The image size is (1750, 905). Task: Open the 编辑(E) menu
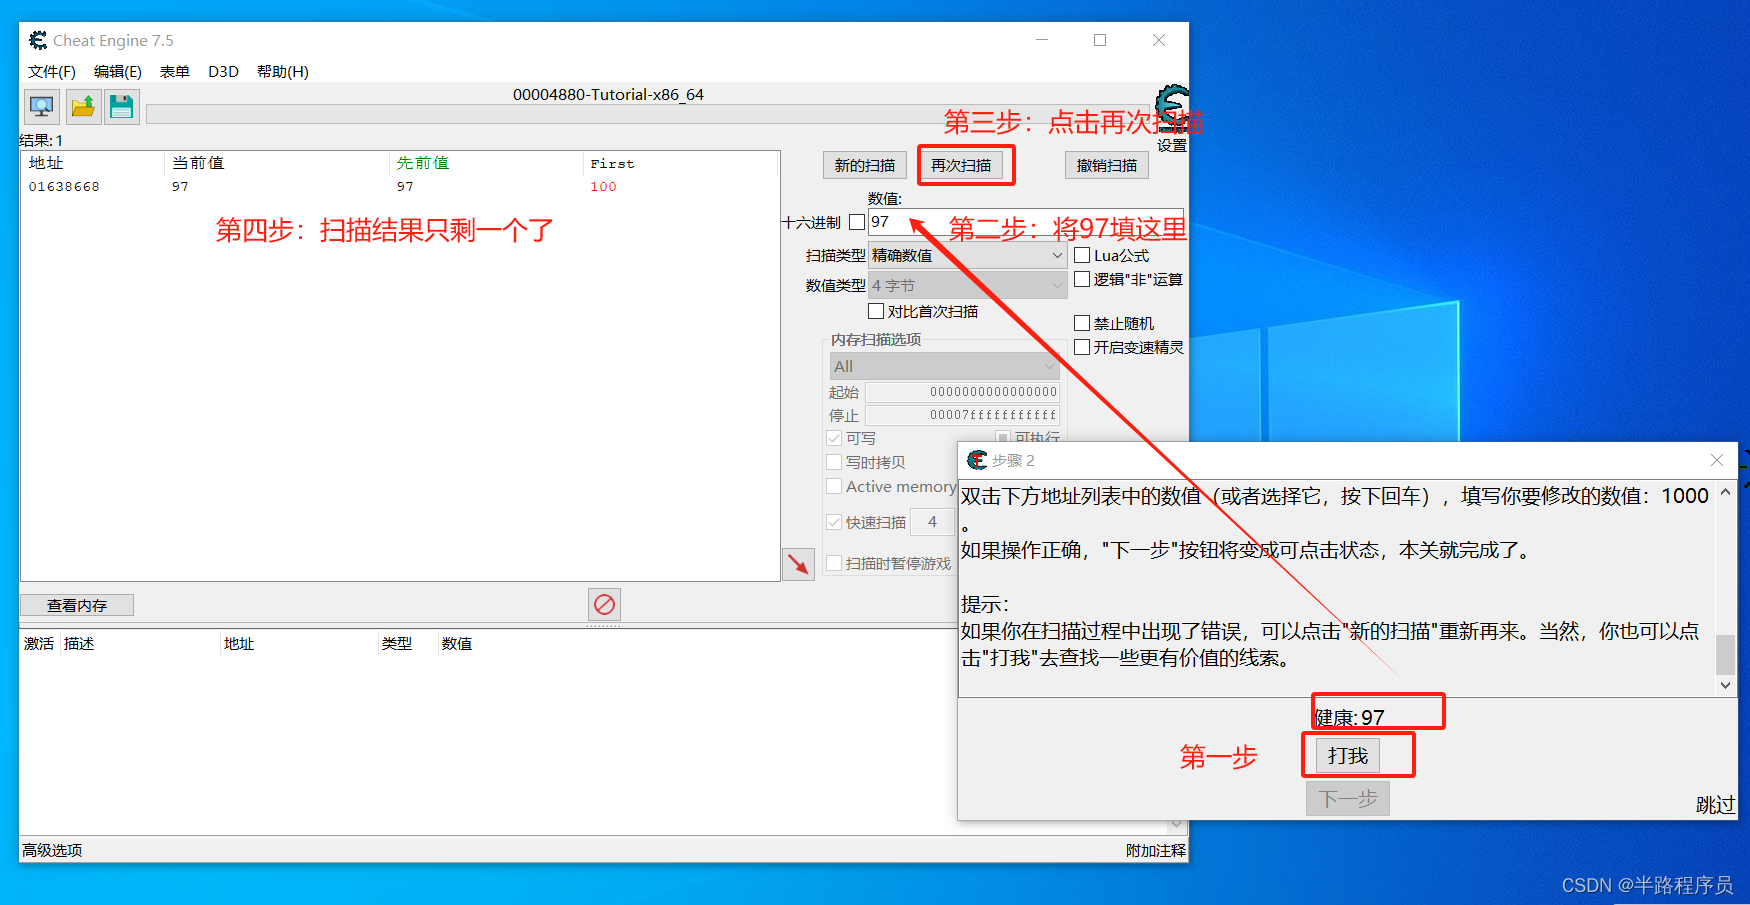point(117,72)
